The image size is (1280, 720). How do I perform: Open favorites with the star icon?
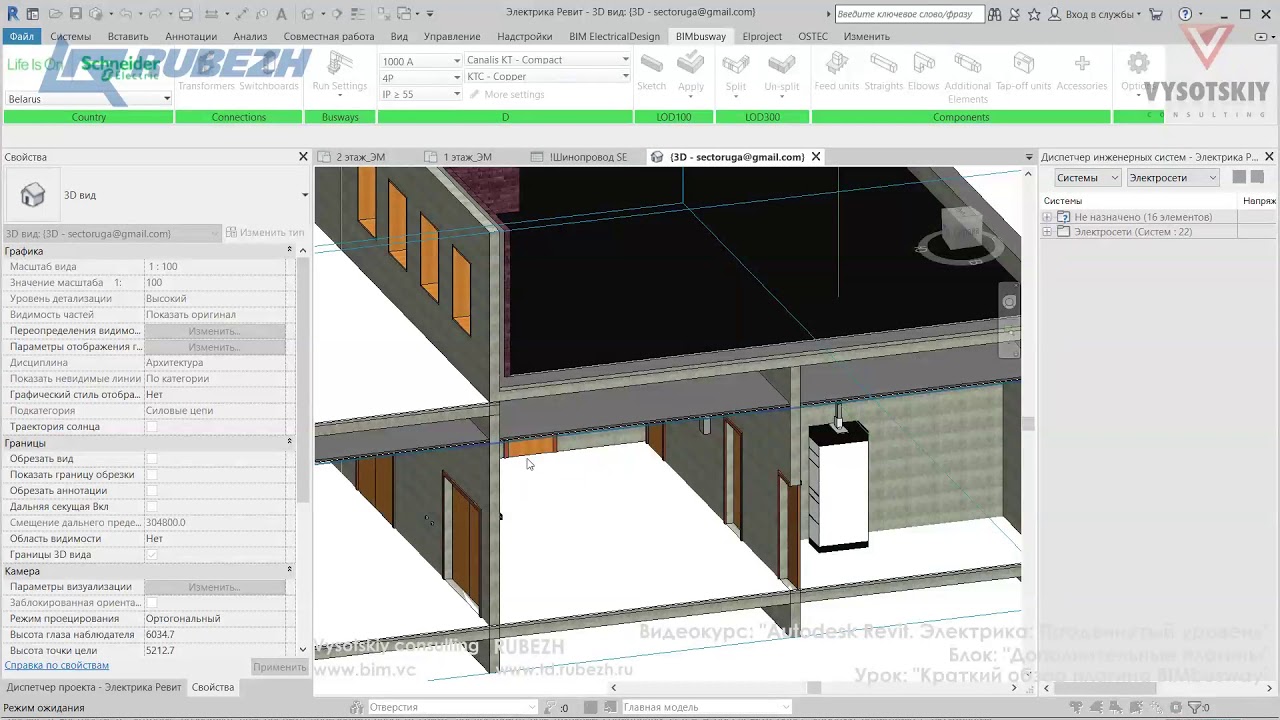(x=1034, y=14)
